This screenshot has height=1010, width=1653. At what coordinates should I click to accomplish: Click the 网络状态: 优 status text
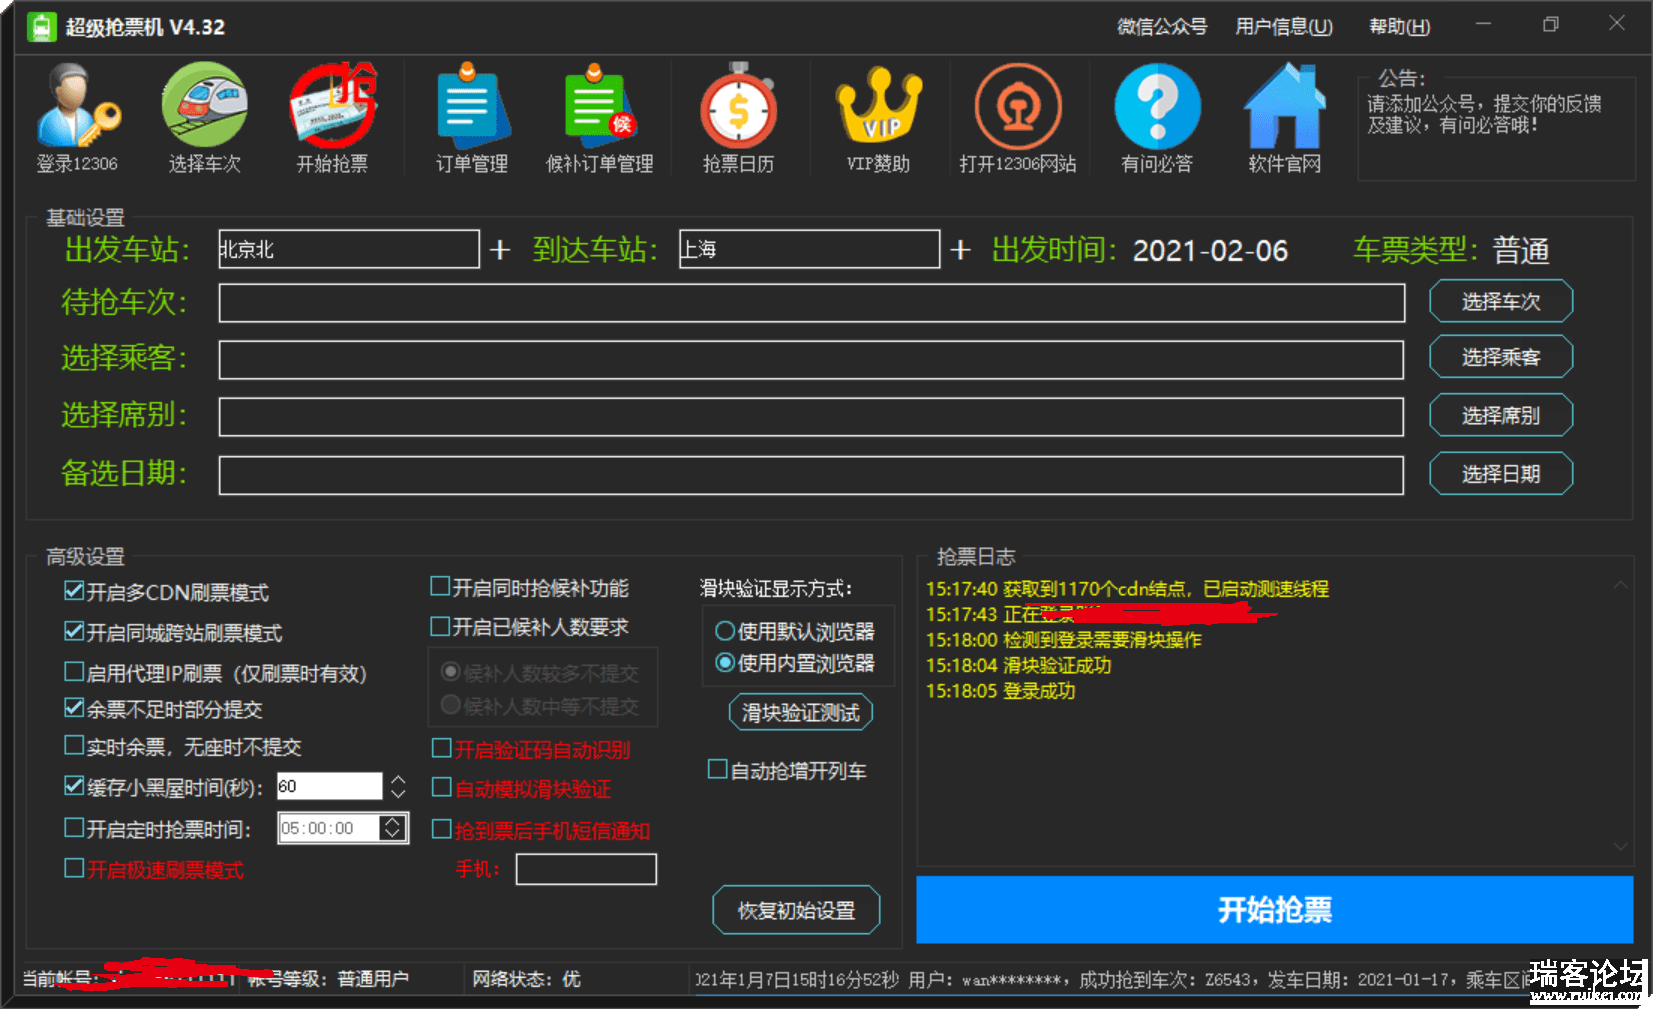(526, 979)
